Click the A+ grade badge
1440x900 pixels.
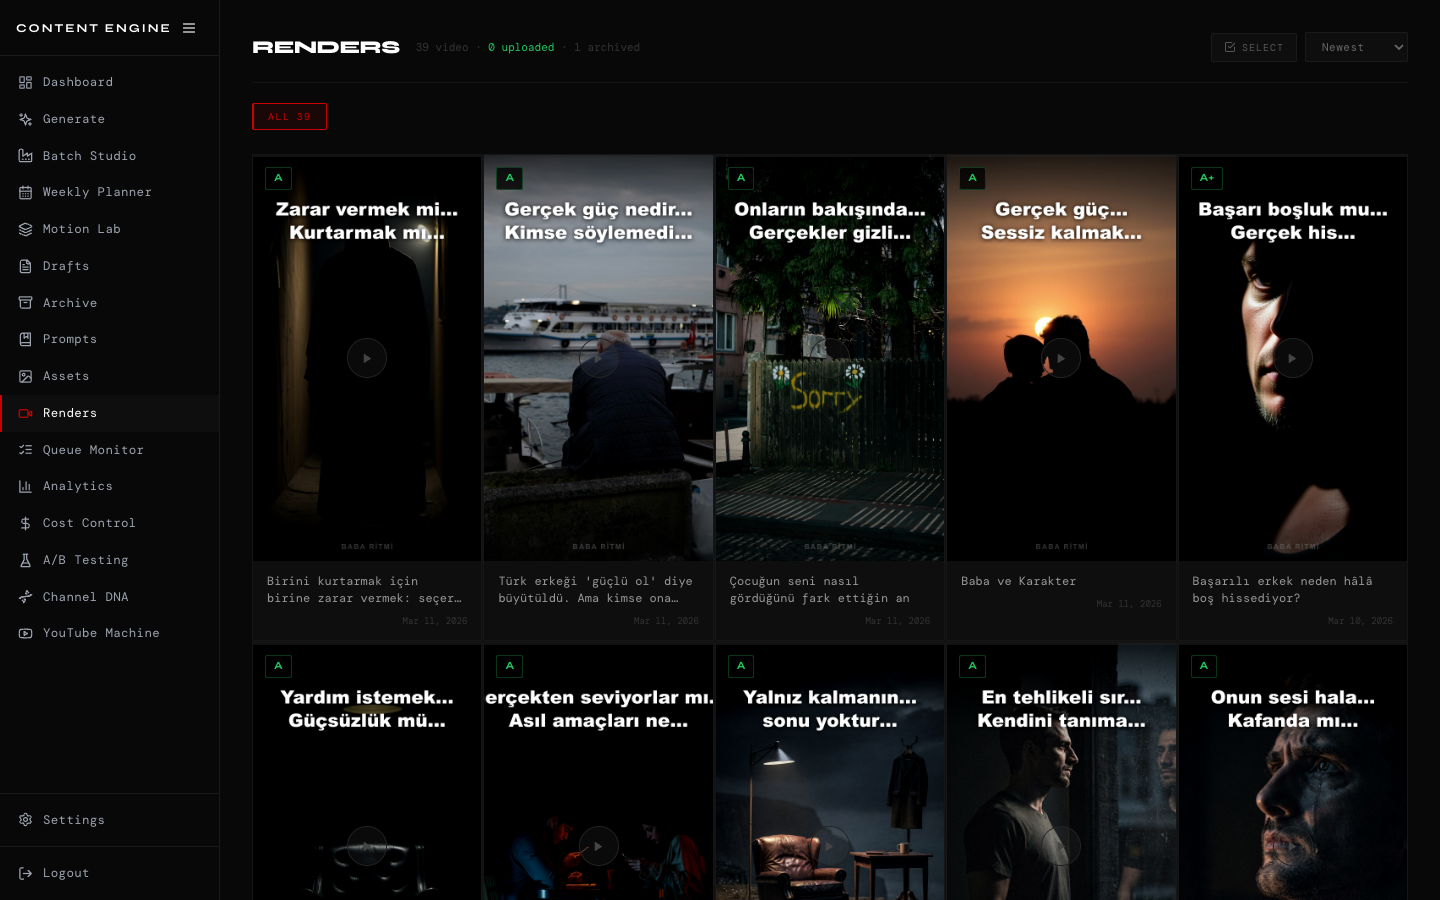click(x=1207, y=178)
